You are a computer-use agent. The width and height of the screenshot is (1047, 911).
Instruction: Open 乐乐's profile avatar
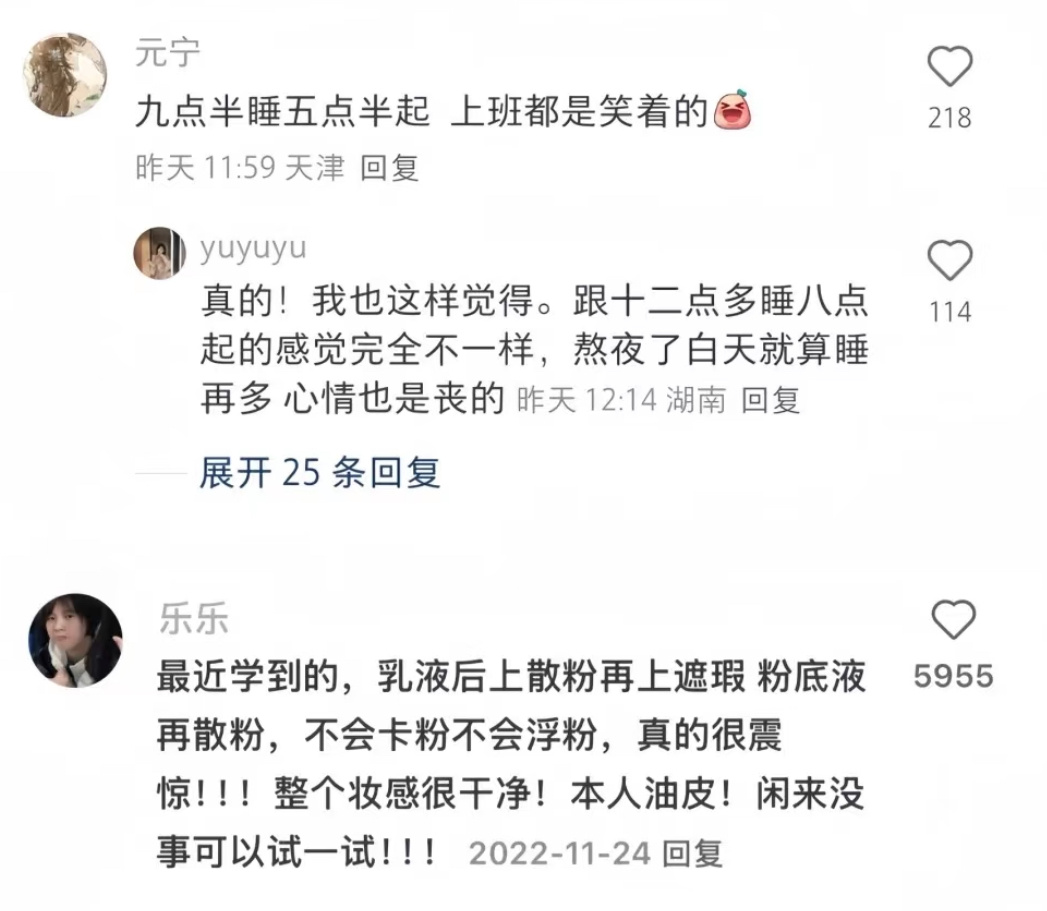coord(75,640)
